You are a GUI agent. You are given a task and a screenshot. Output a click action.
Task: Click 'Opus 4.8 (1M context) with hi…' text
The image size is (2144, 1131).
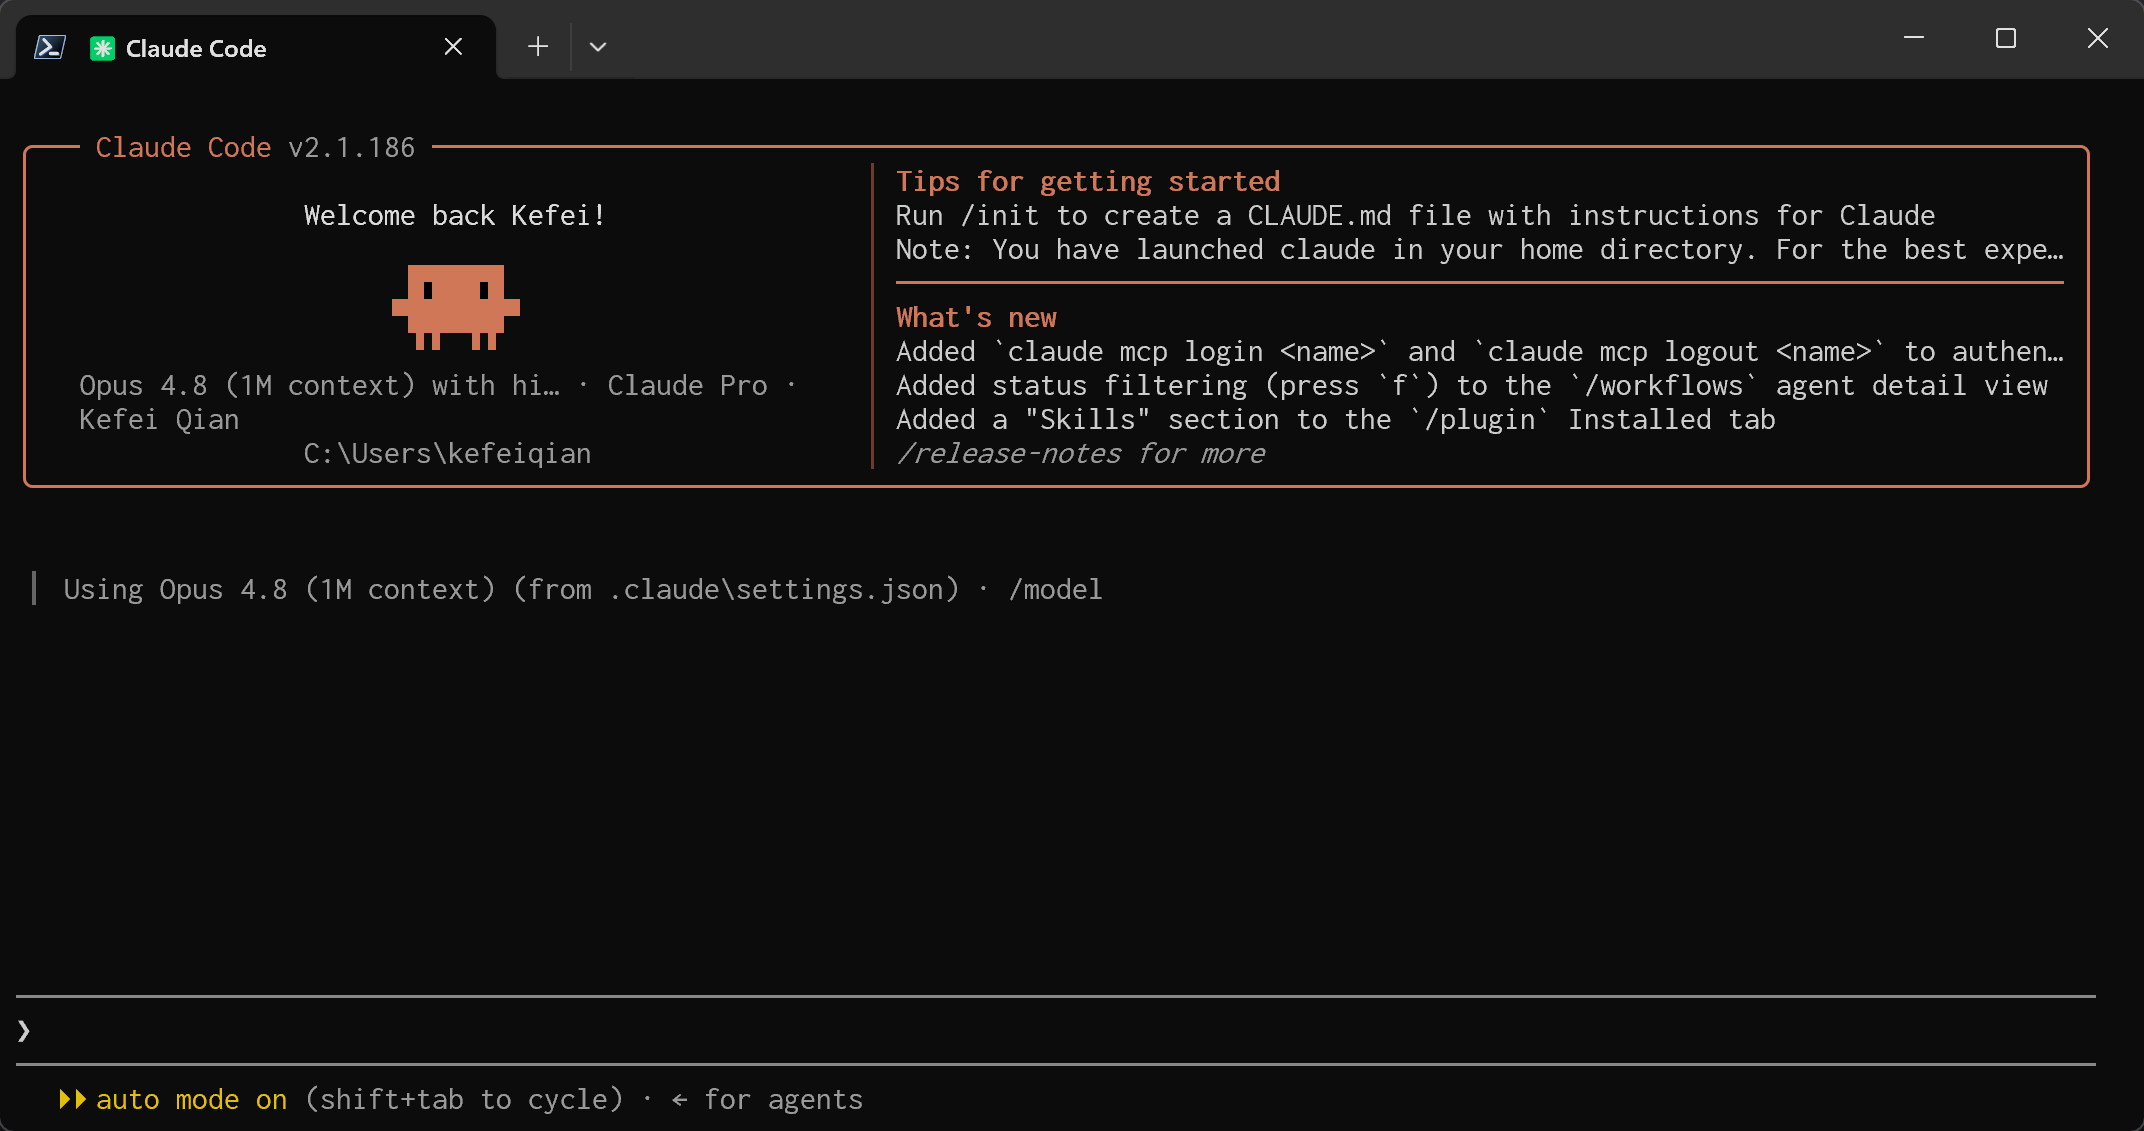pos(319,385)
